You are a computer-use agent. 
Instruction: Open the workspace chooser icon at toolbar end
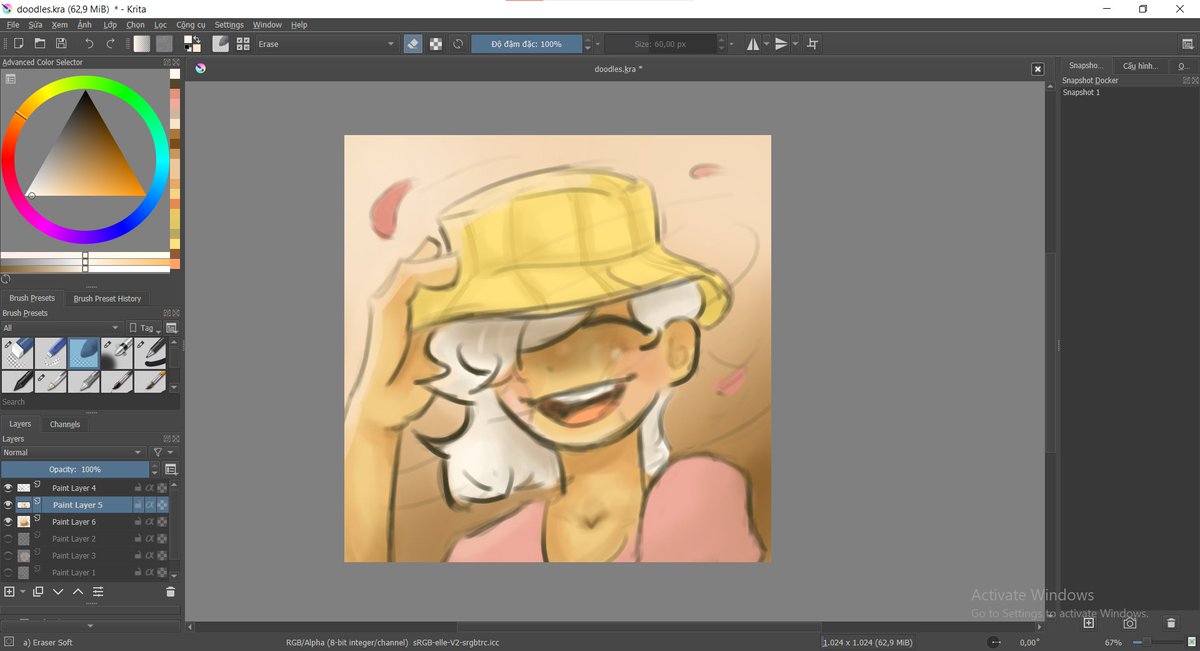click(1190, 44)
